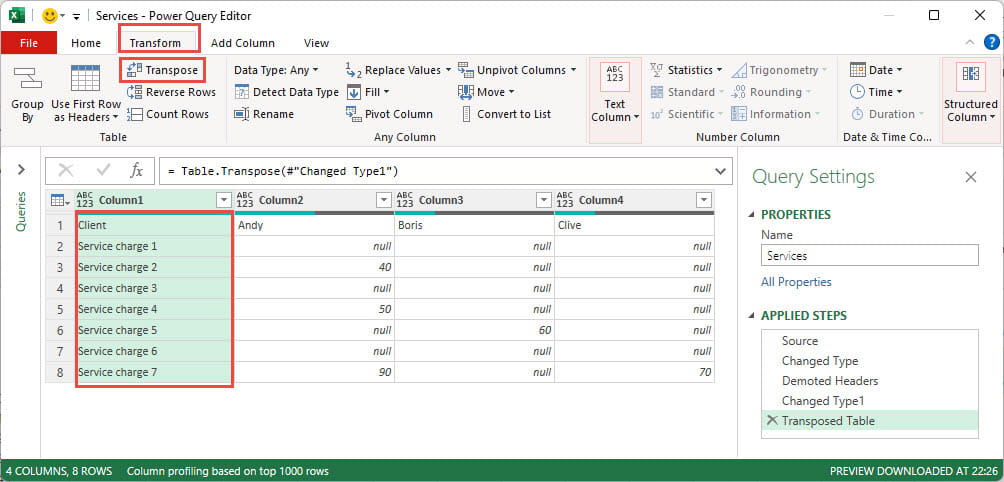The width and height of the screenshot is (1004, 482).
Task: Click Use First Row as Headers icon
Action: click(85, 80)
